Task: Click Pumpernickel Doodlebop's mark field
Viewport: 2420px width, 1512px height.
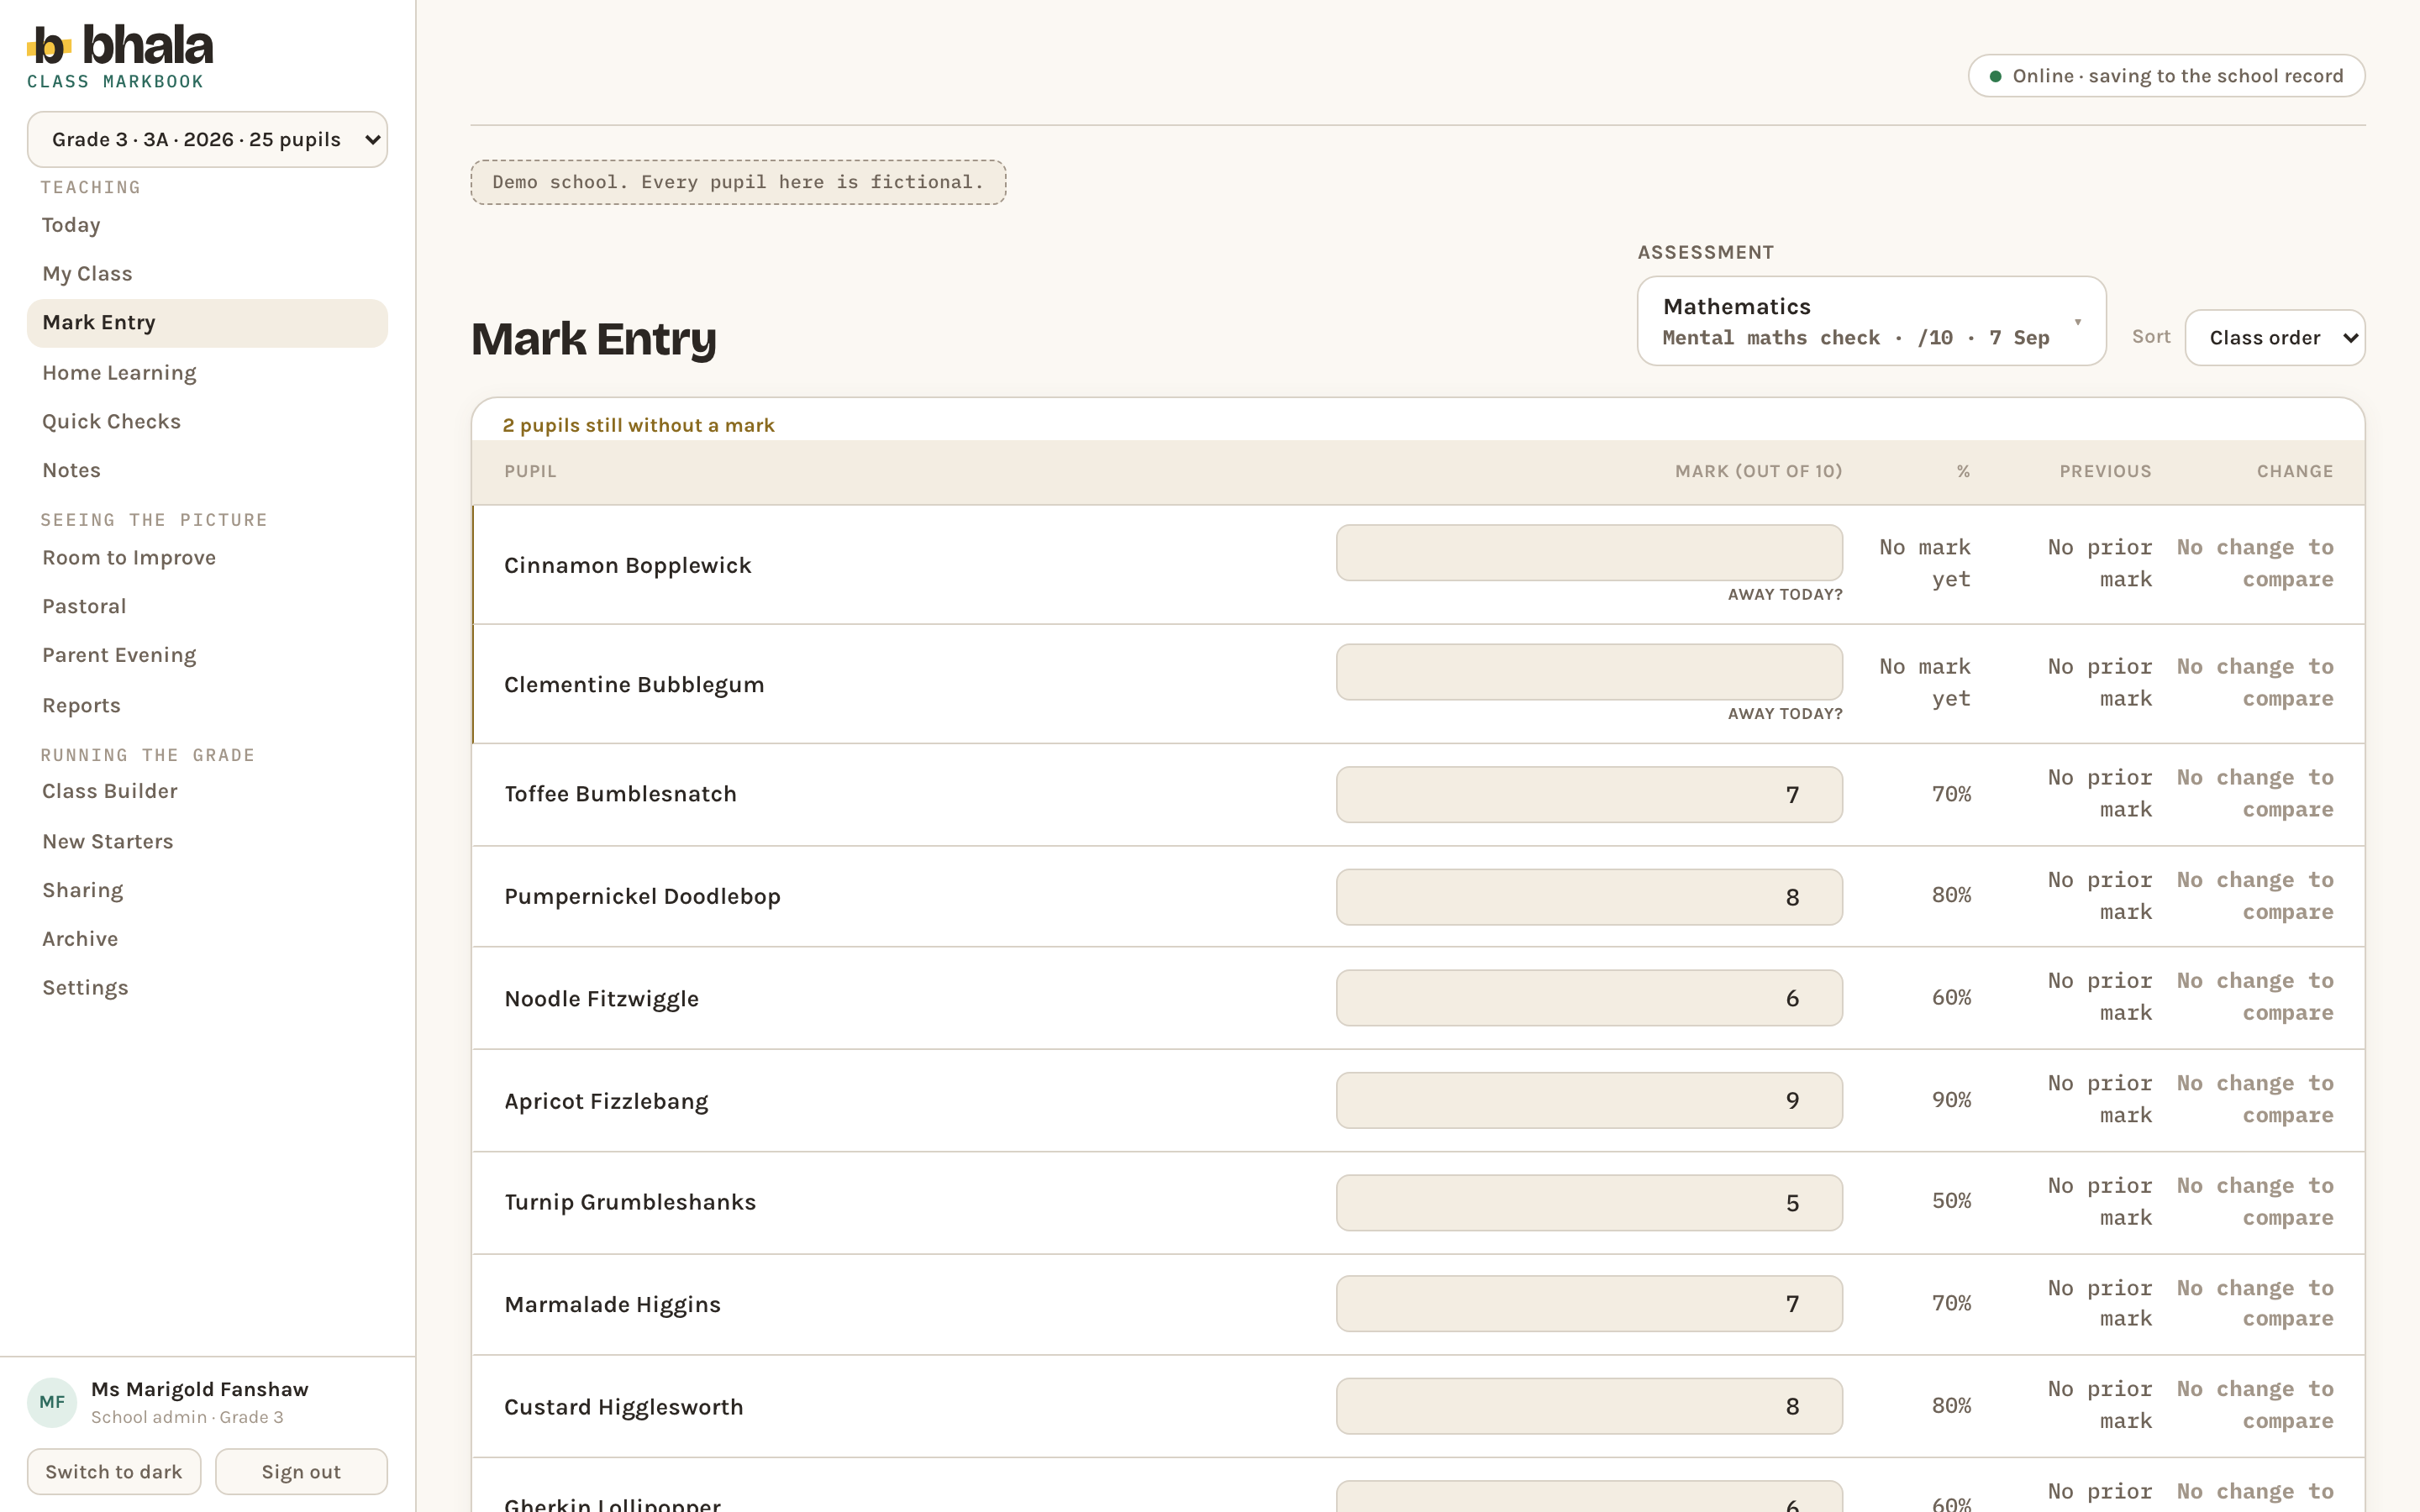Action: coord(1589,897)
